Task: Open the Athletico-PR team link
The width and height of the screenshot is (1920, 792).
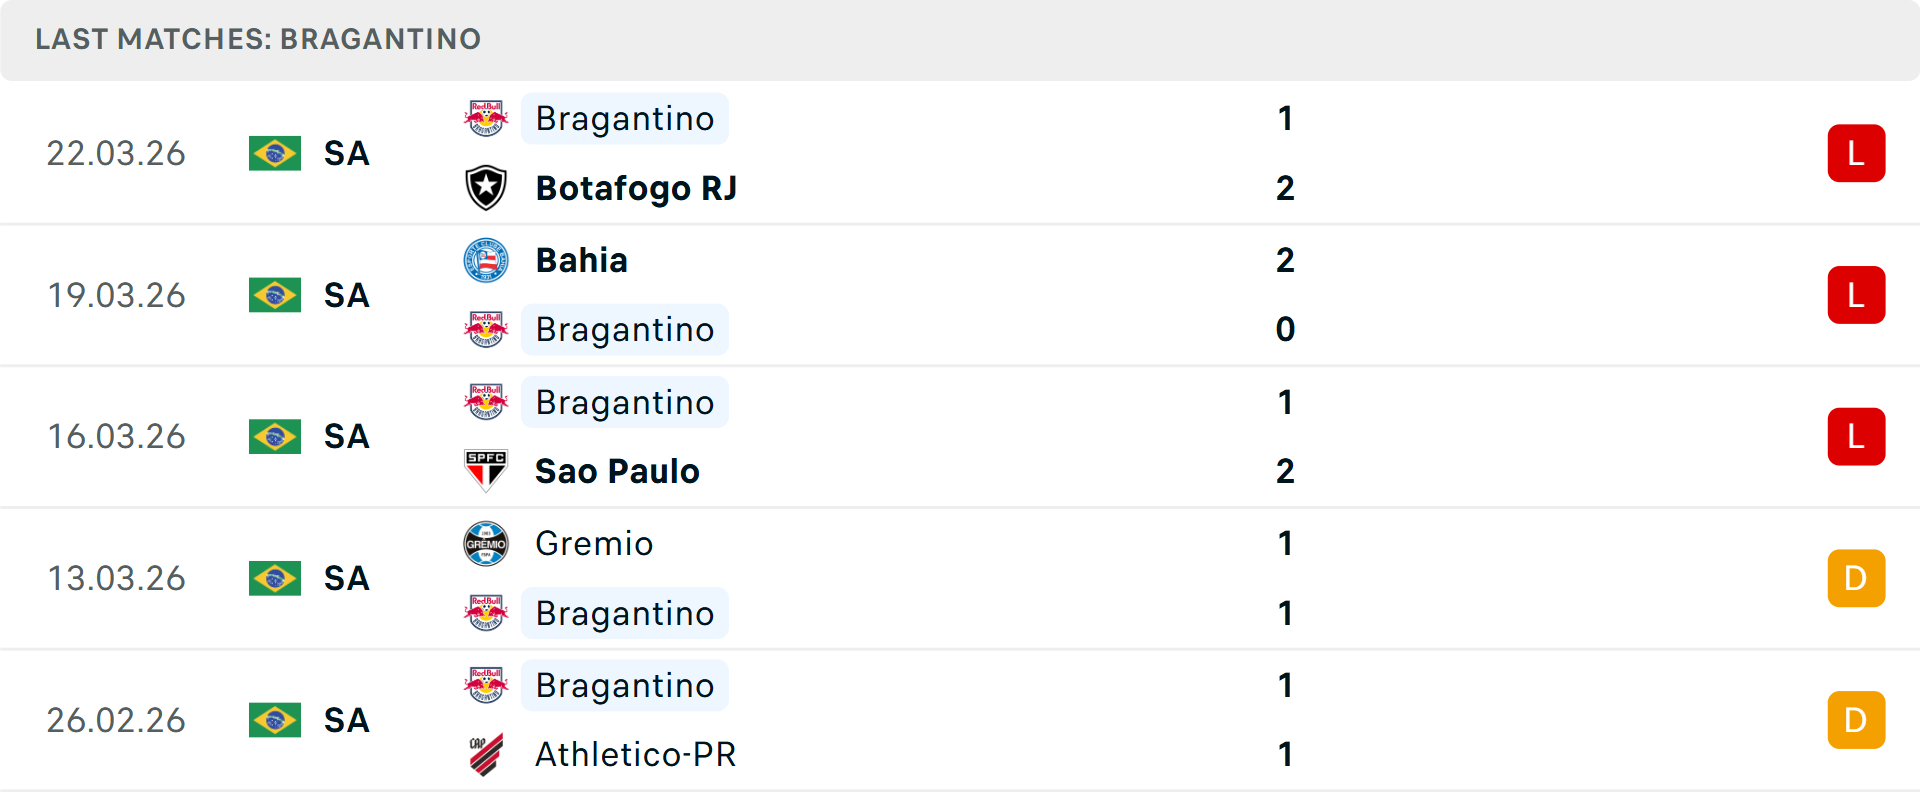Action: 635,755
